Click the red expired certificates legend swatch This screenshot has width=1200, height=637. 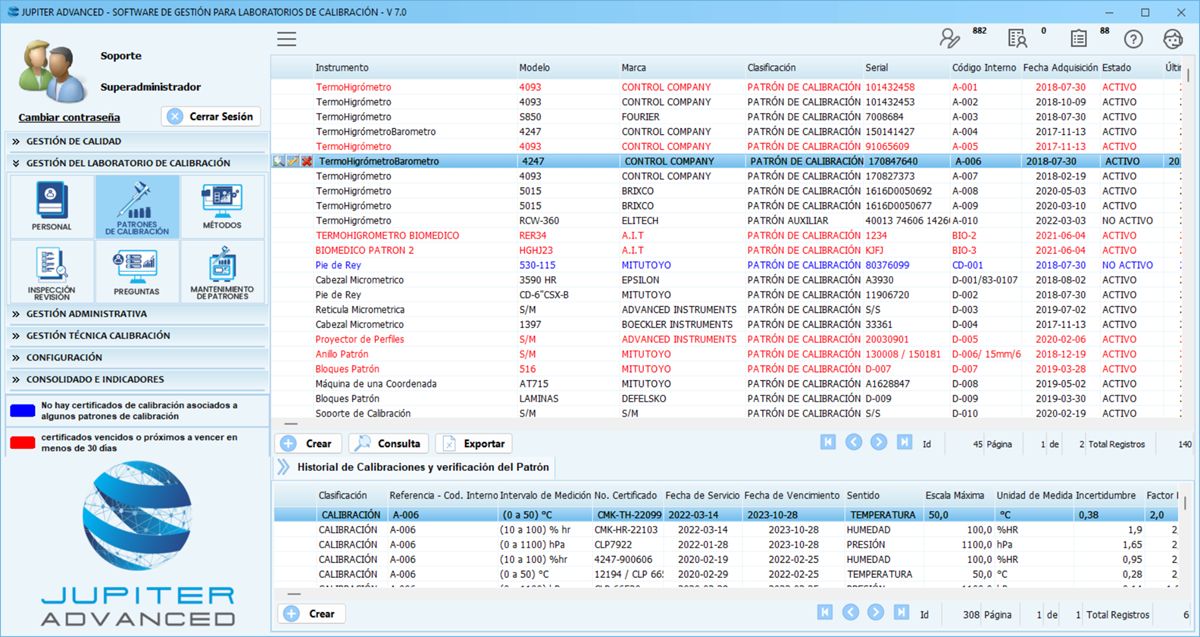[x=21, y=443]
